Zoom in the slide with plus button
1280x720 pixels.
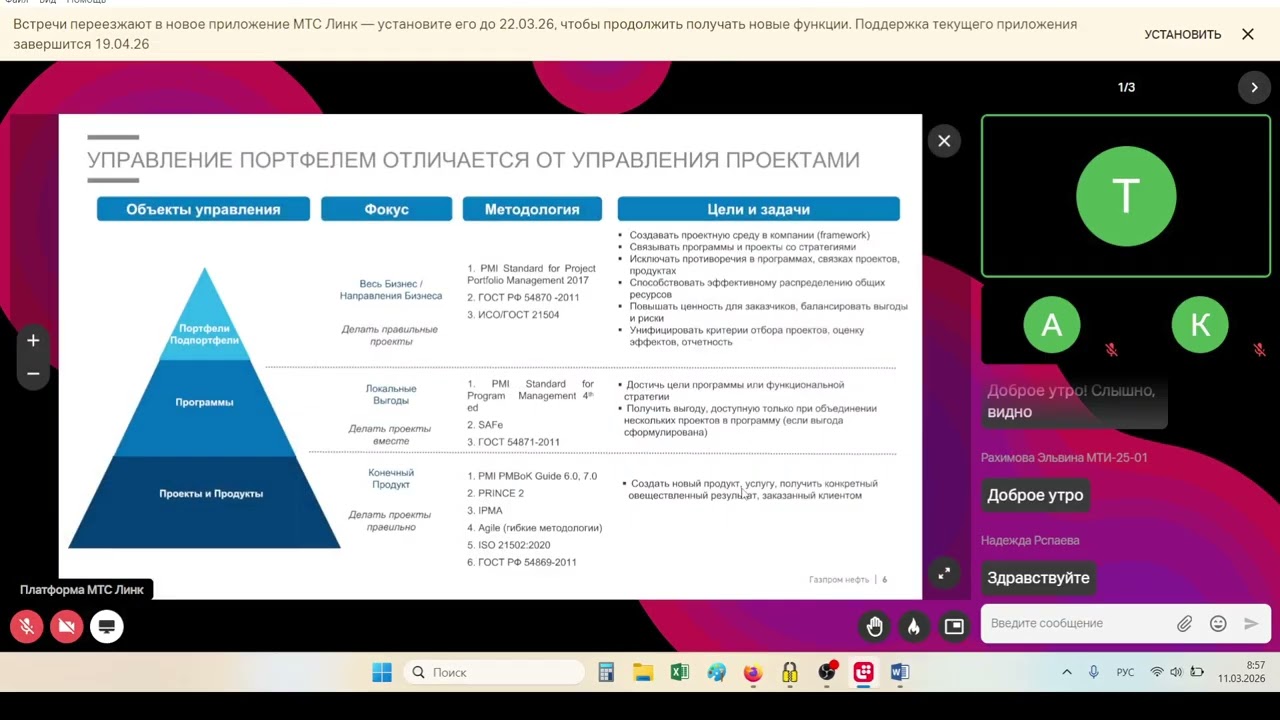pyautogui.click(x=33, y=341)
